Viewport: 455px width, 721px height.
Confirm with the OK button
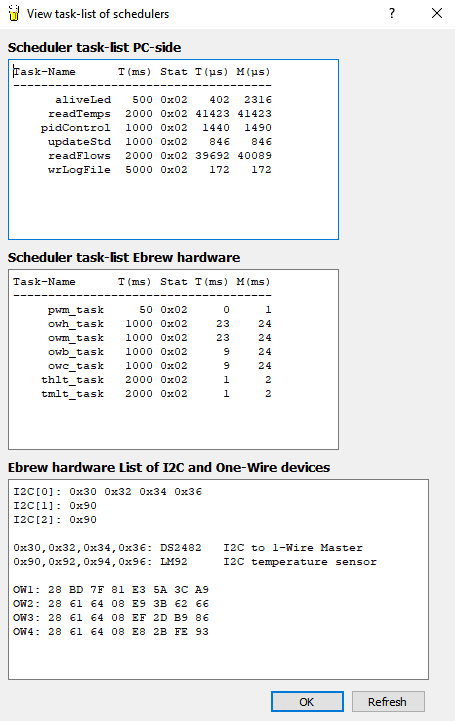(307, 702)
